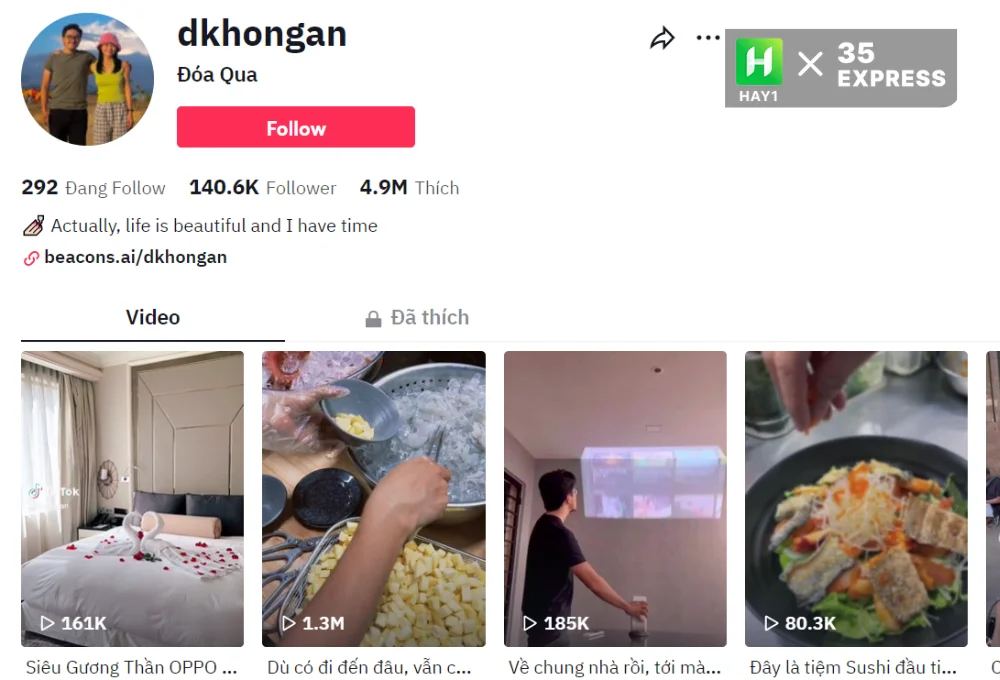The image size is (1000, 680).
Task: Follow the dkhongan account
Action: (296, 127)
